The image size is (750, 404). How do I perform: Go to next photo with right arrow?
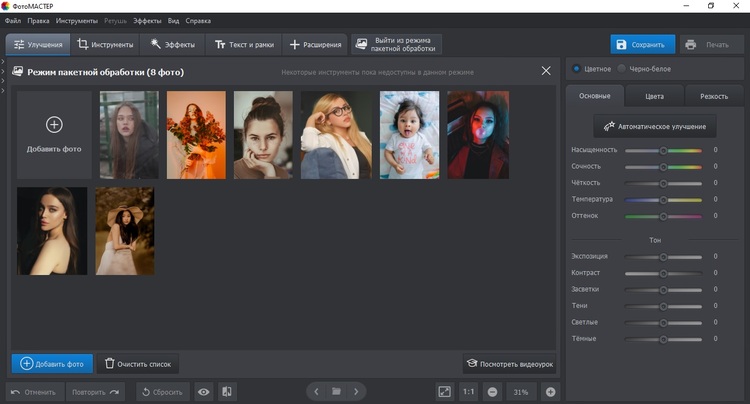[x=356, y=391]
